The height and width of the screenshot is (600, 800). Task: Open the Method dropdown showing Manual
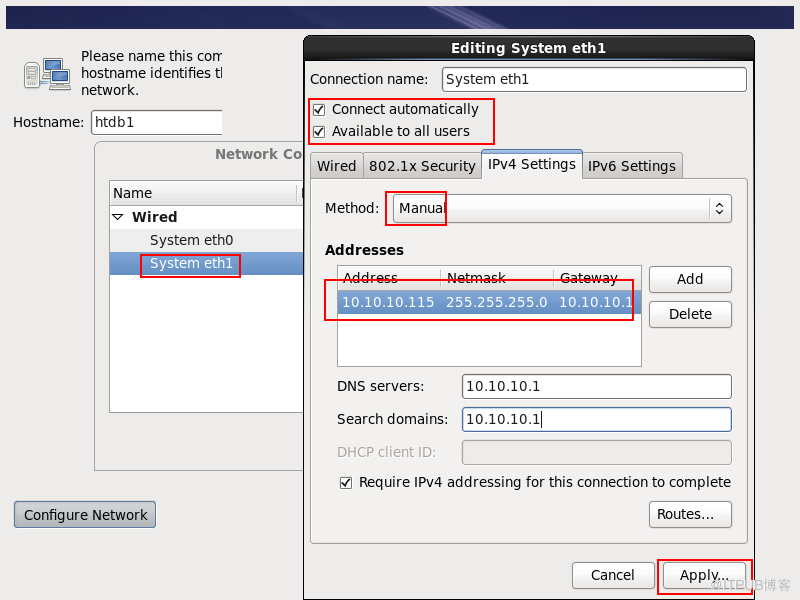coord(562,208)
